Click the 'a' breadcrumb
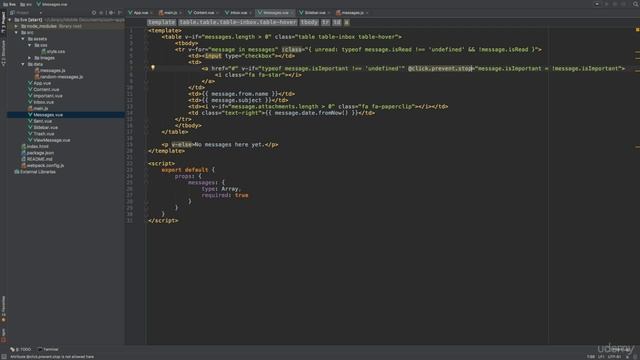This screenshot has width=640, height=360. point(347,22)
